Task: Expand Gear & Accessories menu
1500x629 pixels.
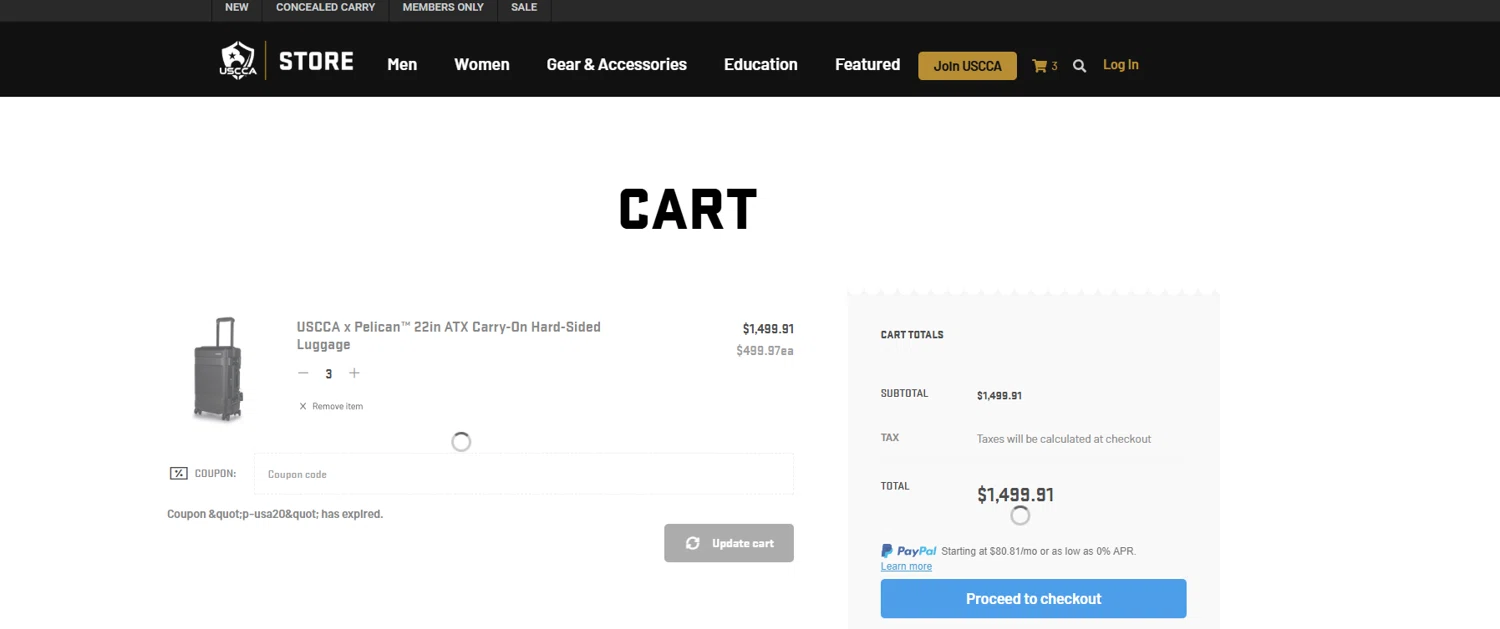Action: pyautogui.click(x=616, y=65)
